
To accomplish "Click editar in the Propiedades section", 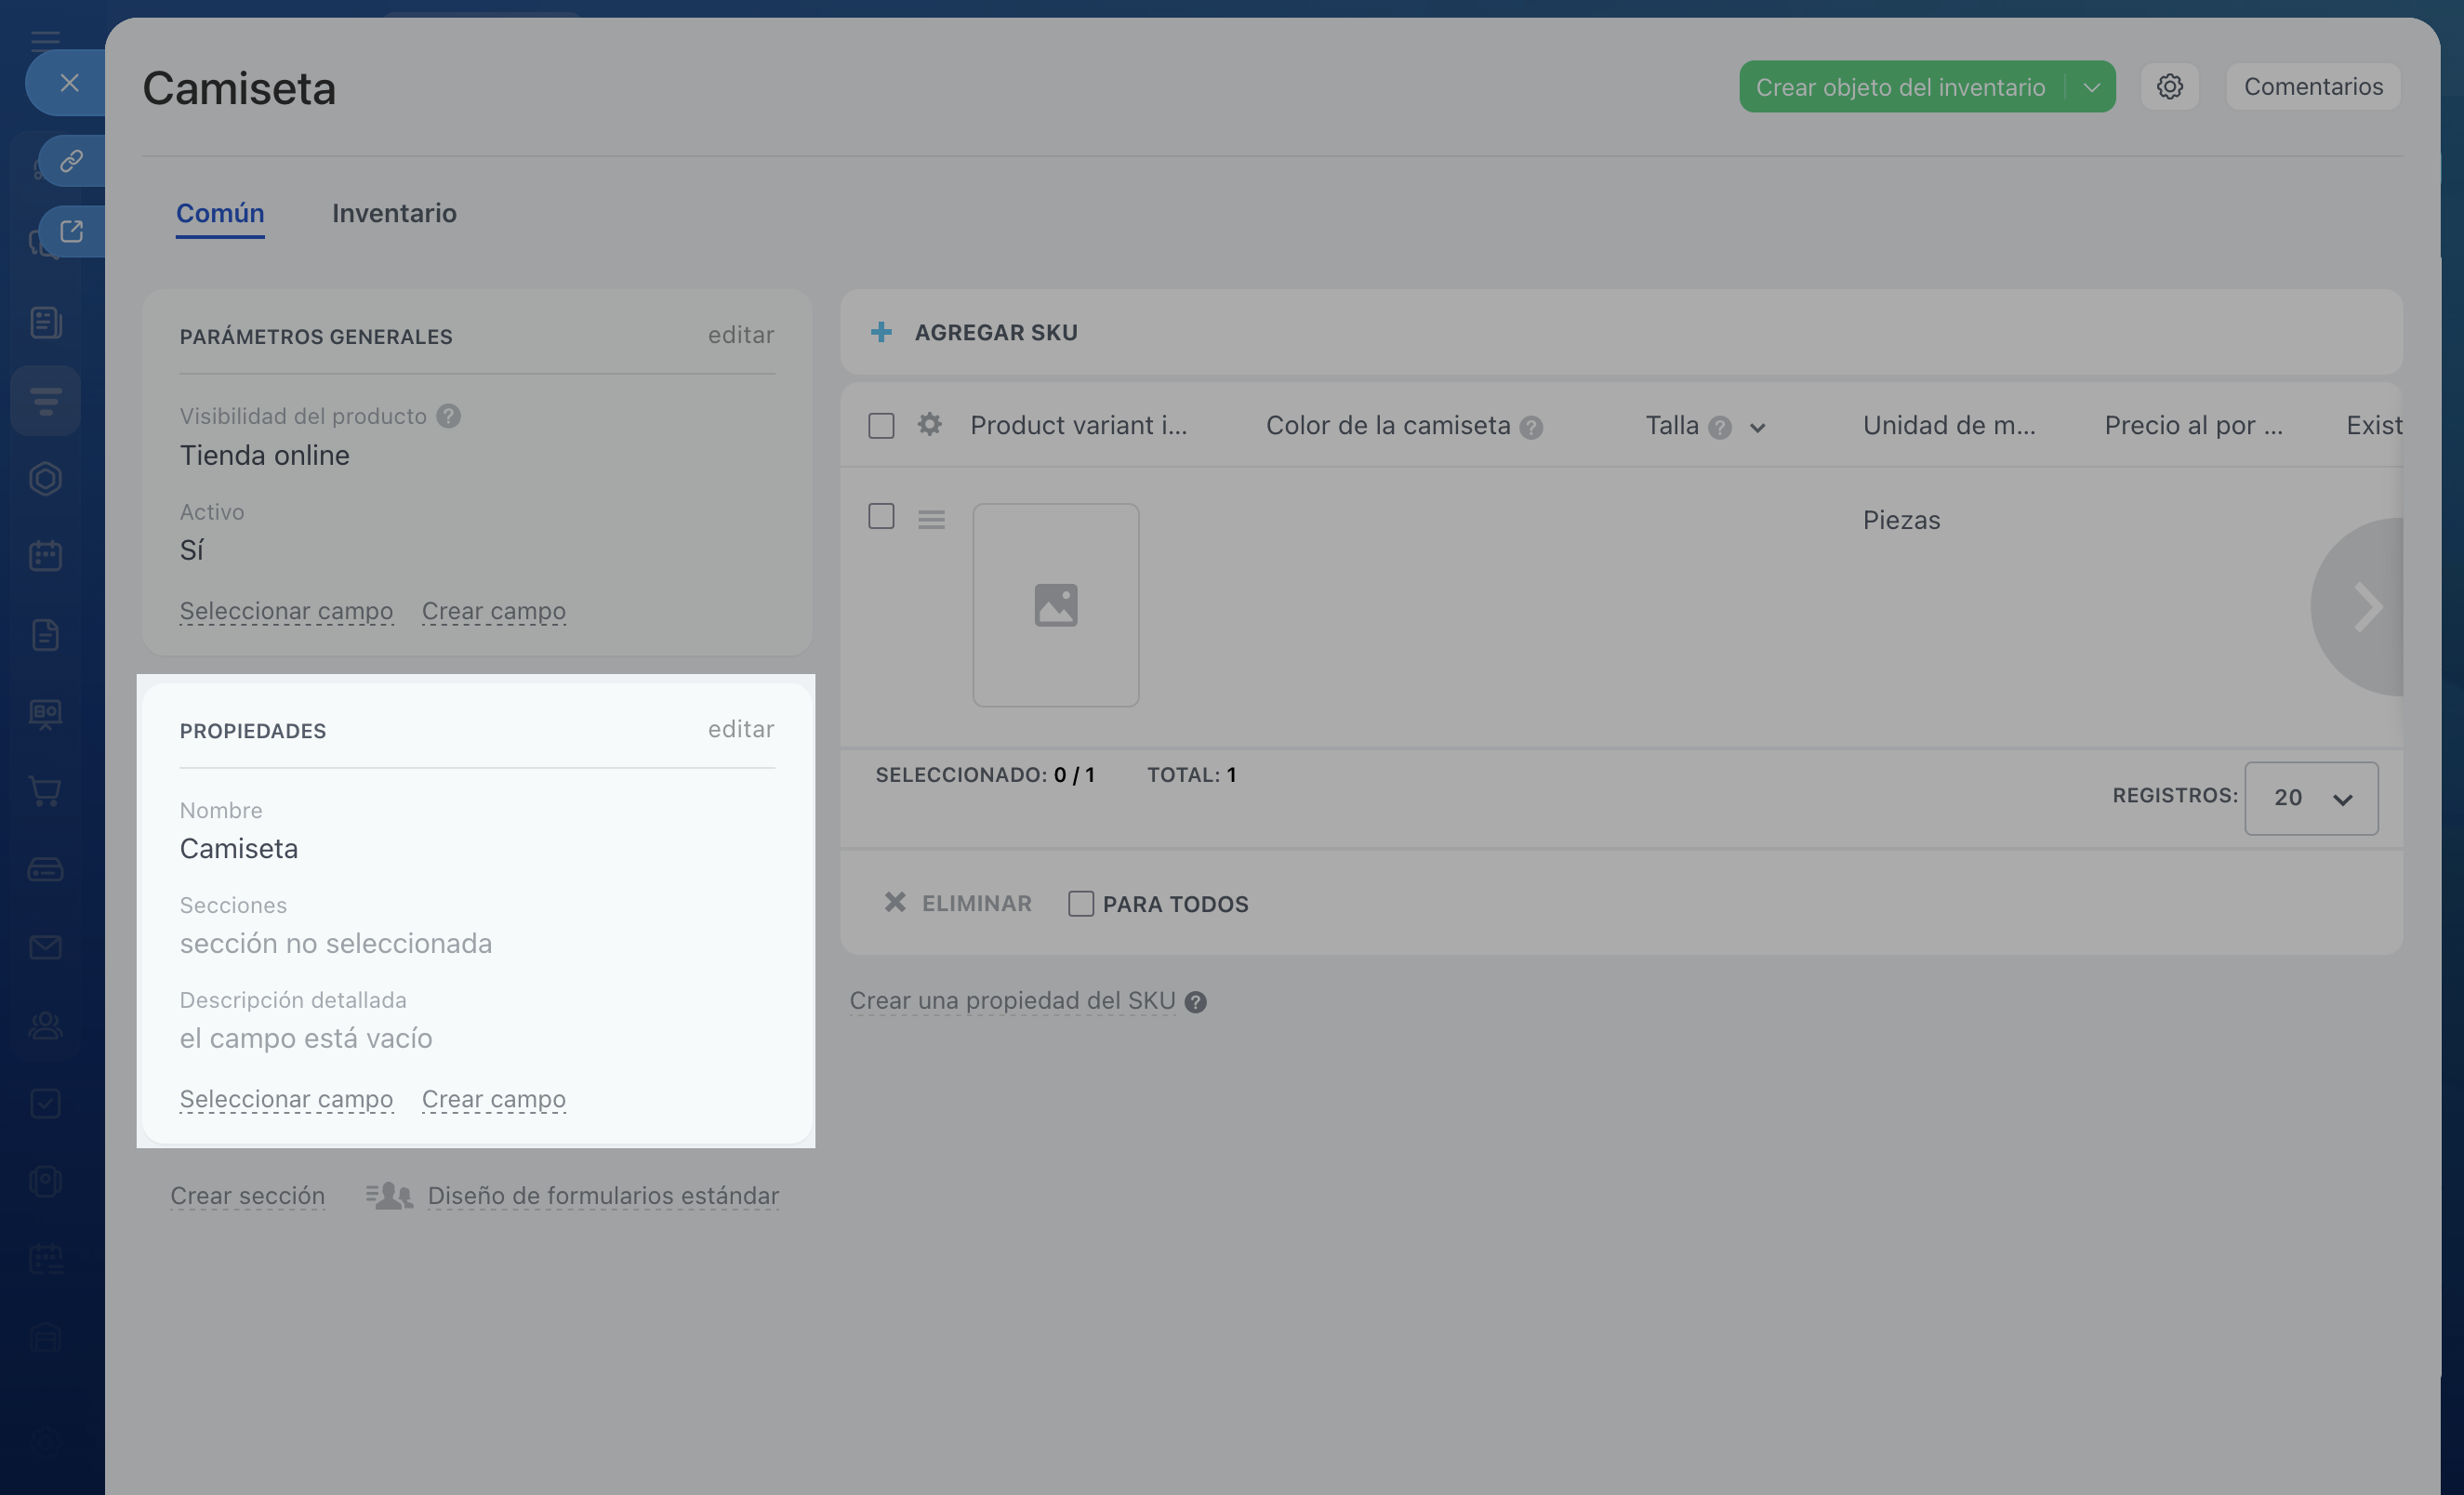I will [740, 729].
